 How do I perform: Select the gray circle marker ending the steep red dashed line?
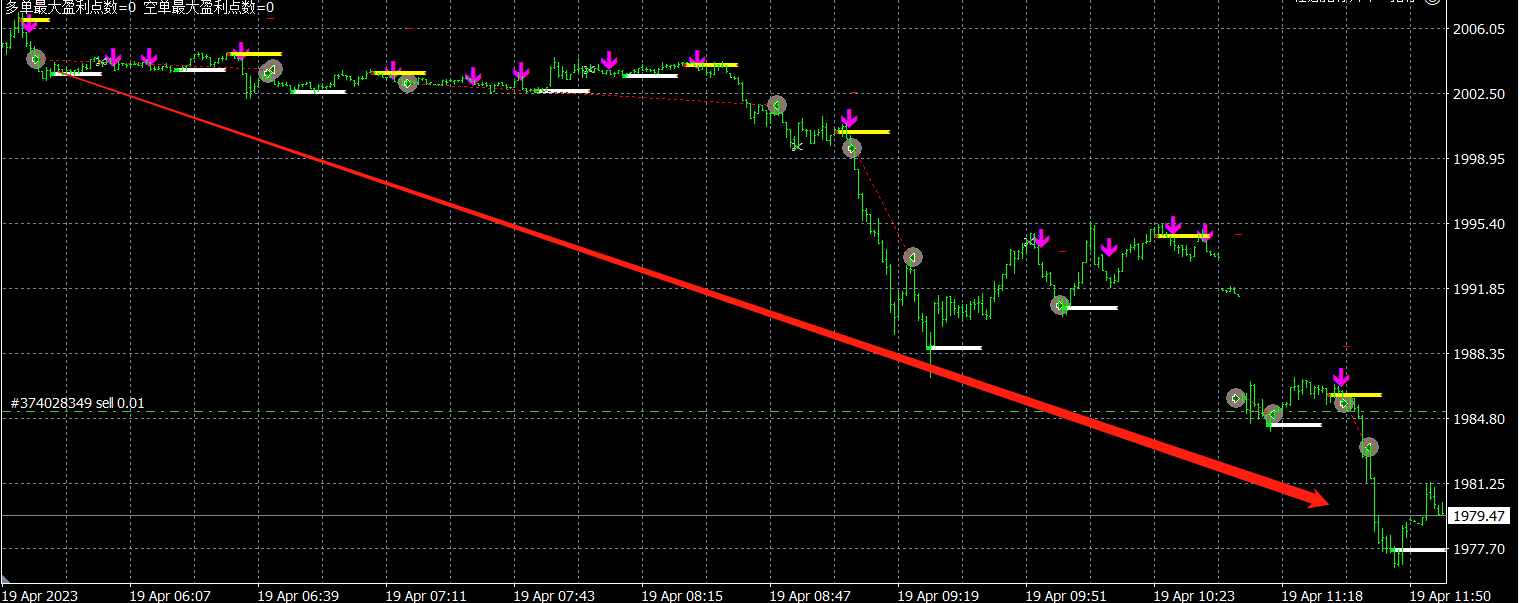[x=912, y=257]
